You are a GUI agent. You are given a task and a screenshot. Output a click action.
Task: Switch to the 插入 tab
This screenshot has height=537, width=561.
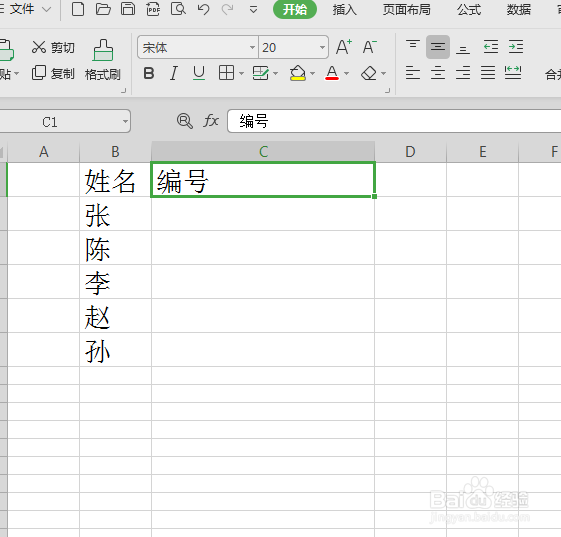point(345,10)
